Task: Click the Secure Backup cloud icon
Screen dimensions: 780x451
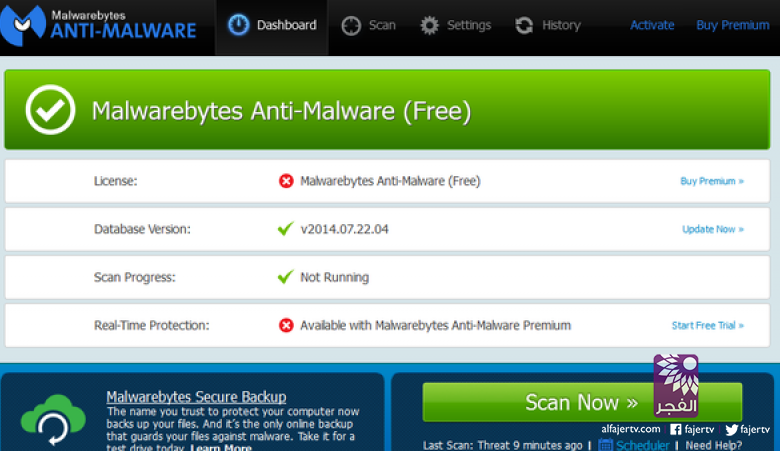Action: point(53,419)
